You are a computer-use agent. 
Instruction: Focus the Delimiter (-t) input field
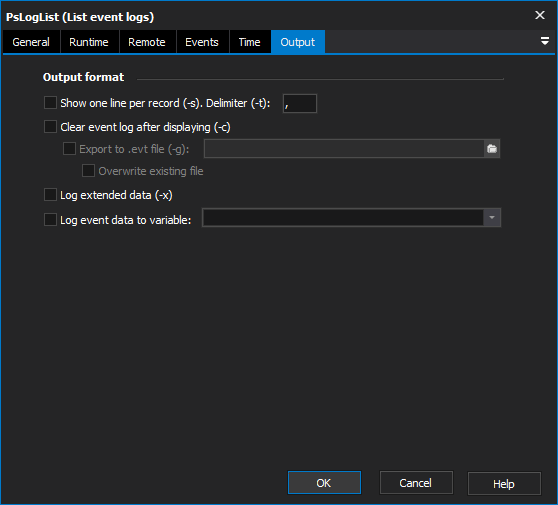(300, 104)
